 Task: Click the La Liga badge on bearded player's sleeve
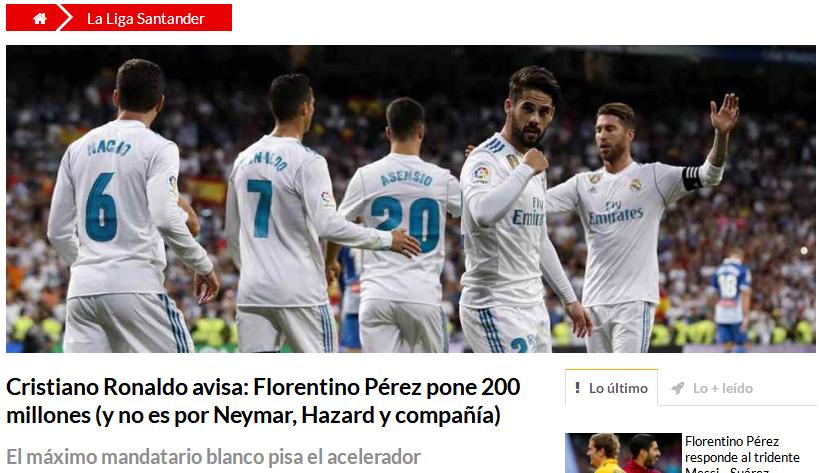tap(481, 174)
